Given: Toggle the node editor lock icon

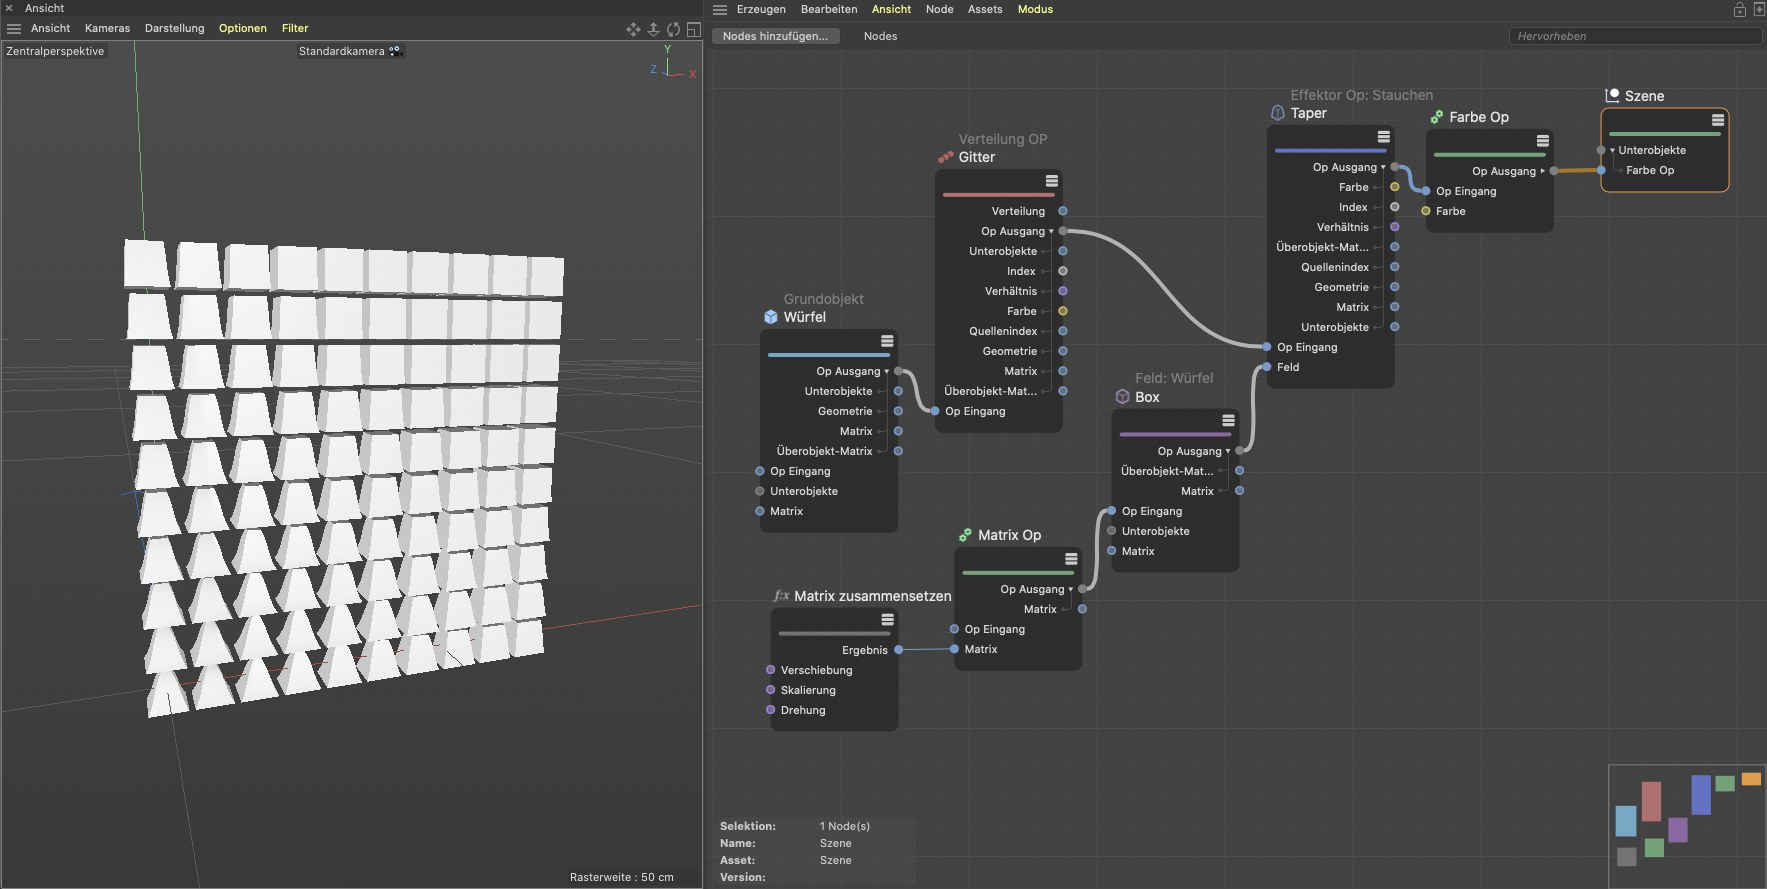Looking at the screenshot, I should (x=1740, y=10).
